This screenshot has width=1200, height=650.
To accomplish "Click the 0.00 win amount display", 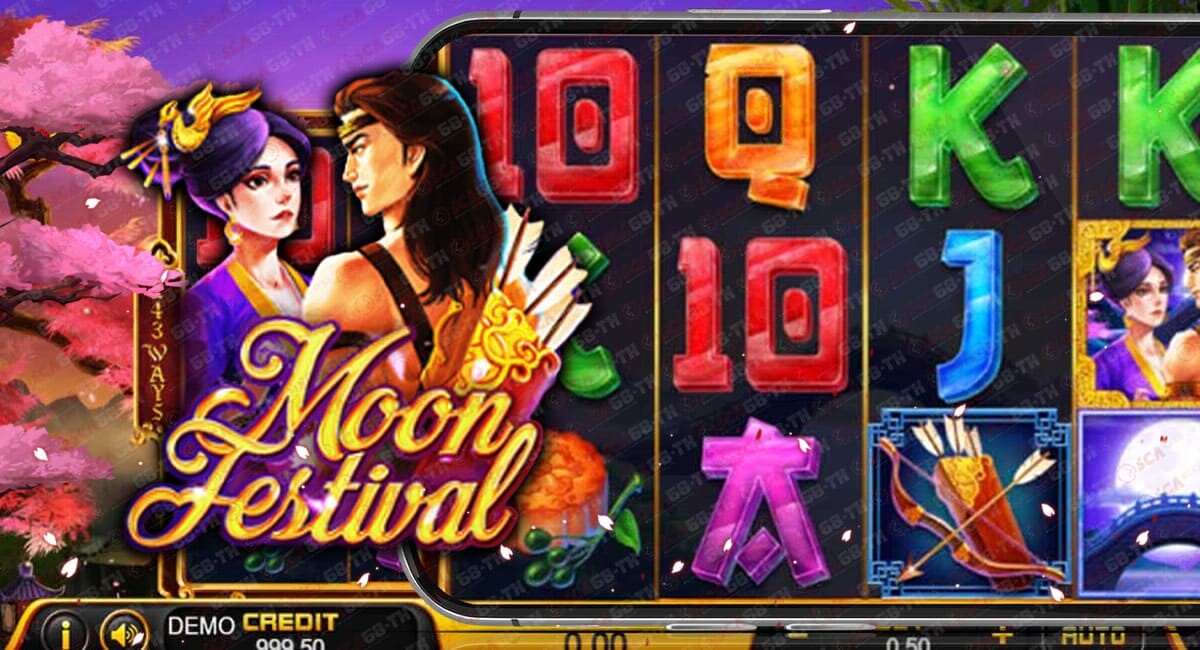I will coord(596,640).
